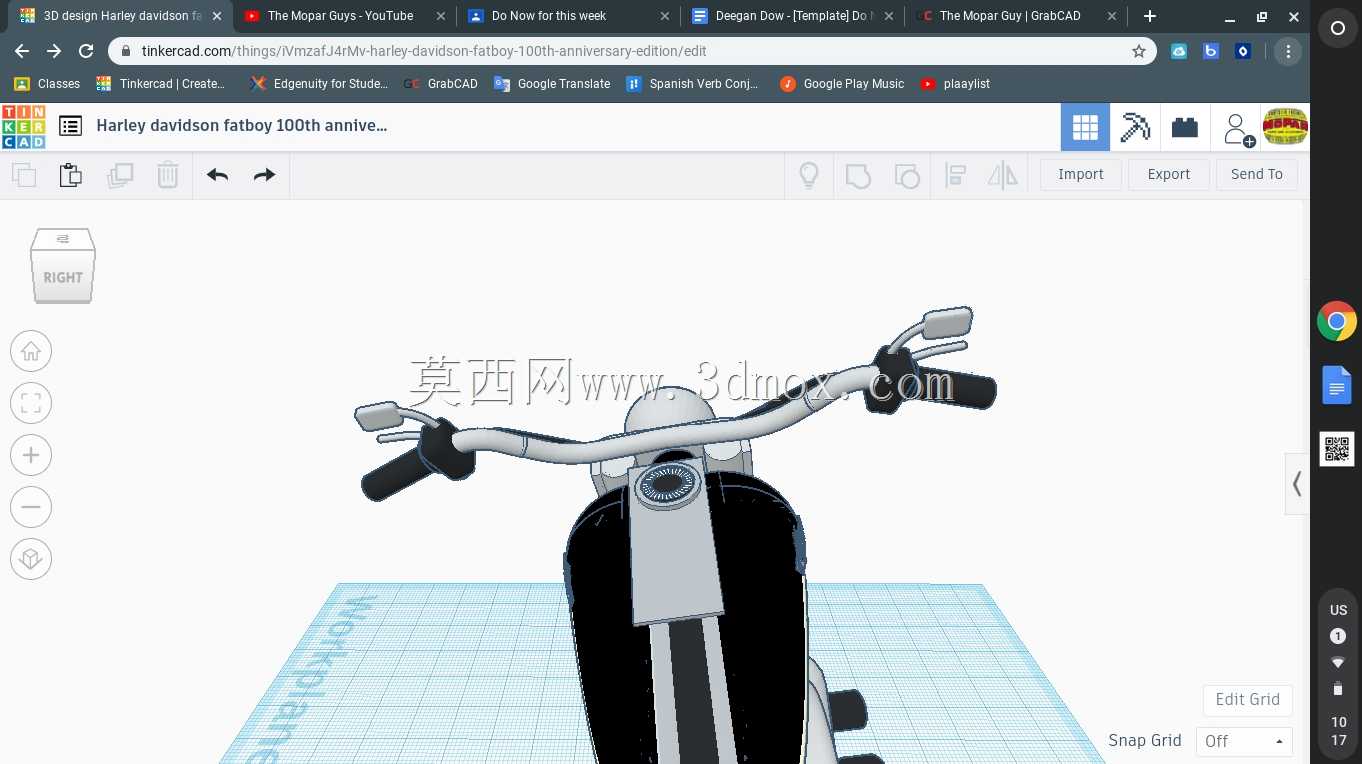Viewport: 1362px width, 764px height.
Task: Open the user profile avatar
Action: 1286,127
